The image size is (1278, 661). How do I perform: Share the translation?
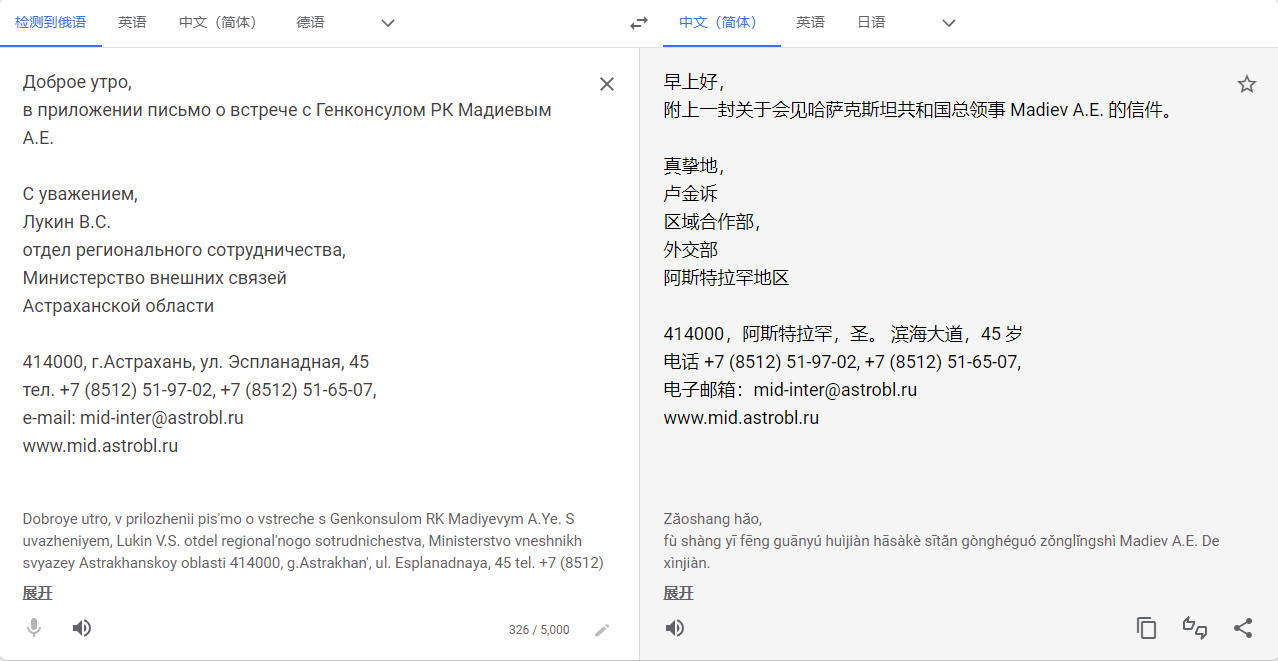[1243, 628]
